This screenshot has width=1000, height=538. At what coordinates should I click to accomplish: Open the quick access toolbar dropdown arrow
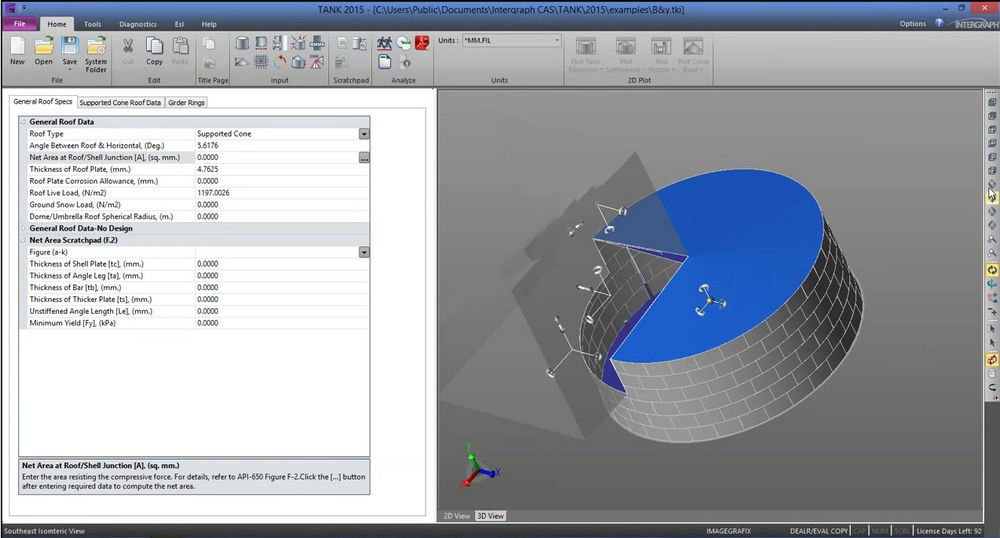[25, 8]
